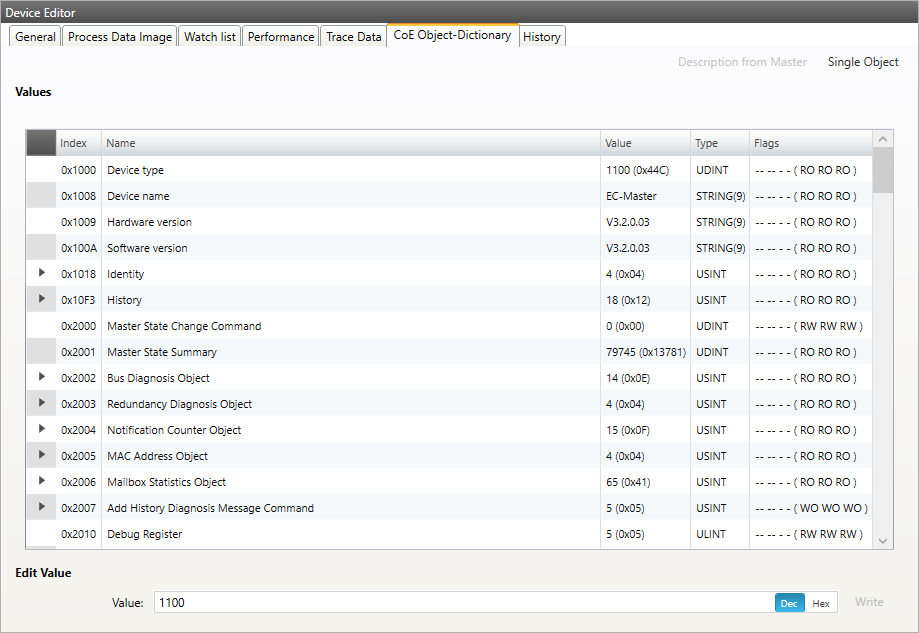Viewport: 919px width, 633px height.
Task: Switch value format to Hex
Action: 820,603
